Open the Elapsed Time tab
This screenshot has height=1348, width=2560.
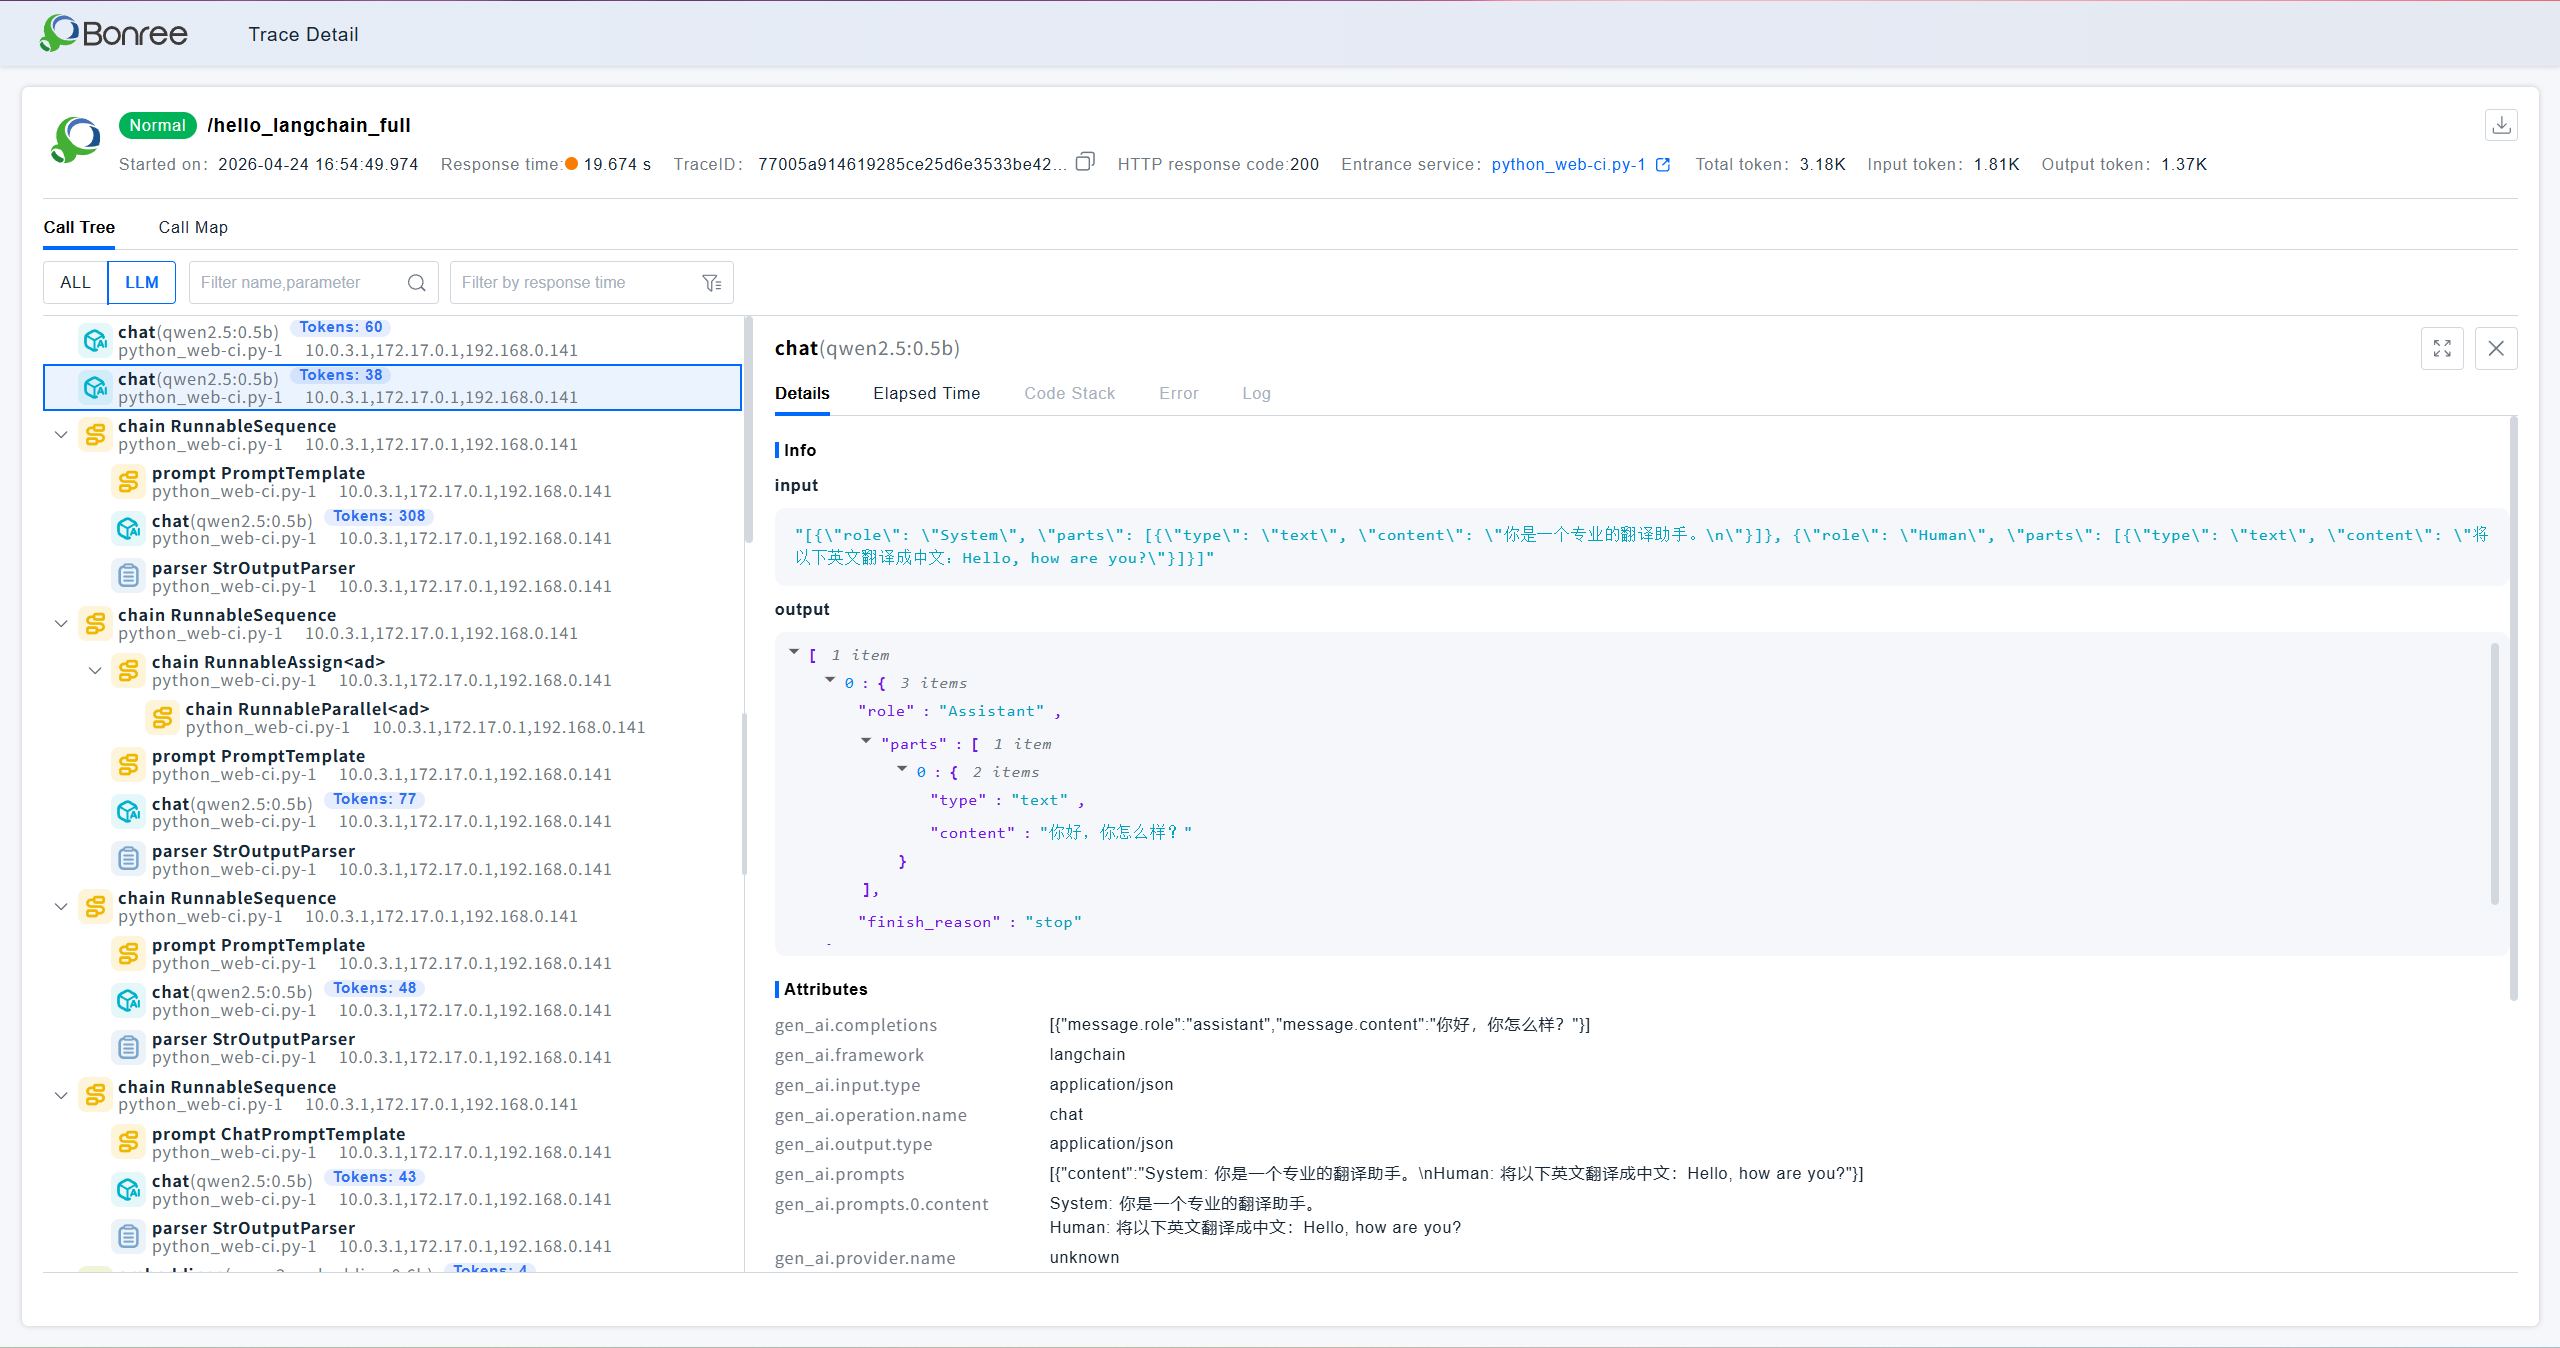pos(926,393)
